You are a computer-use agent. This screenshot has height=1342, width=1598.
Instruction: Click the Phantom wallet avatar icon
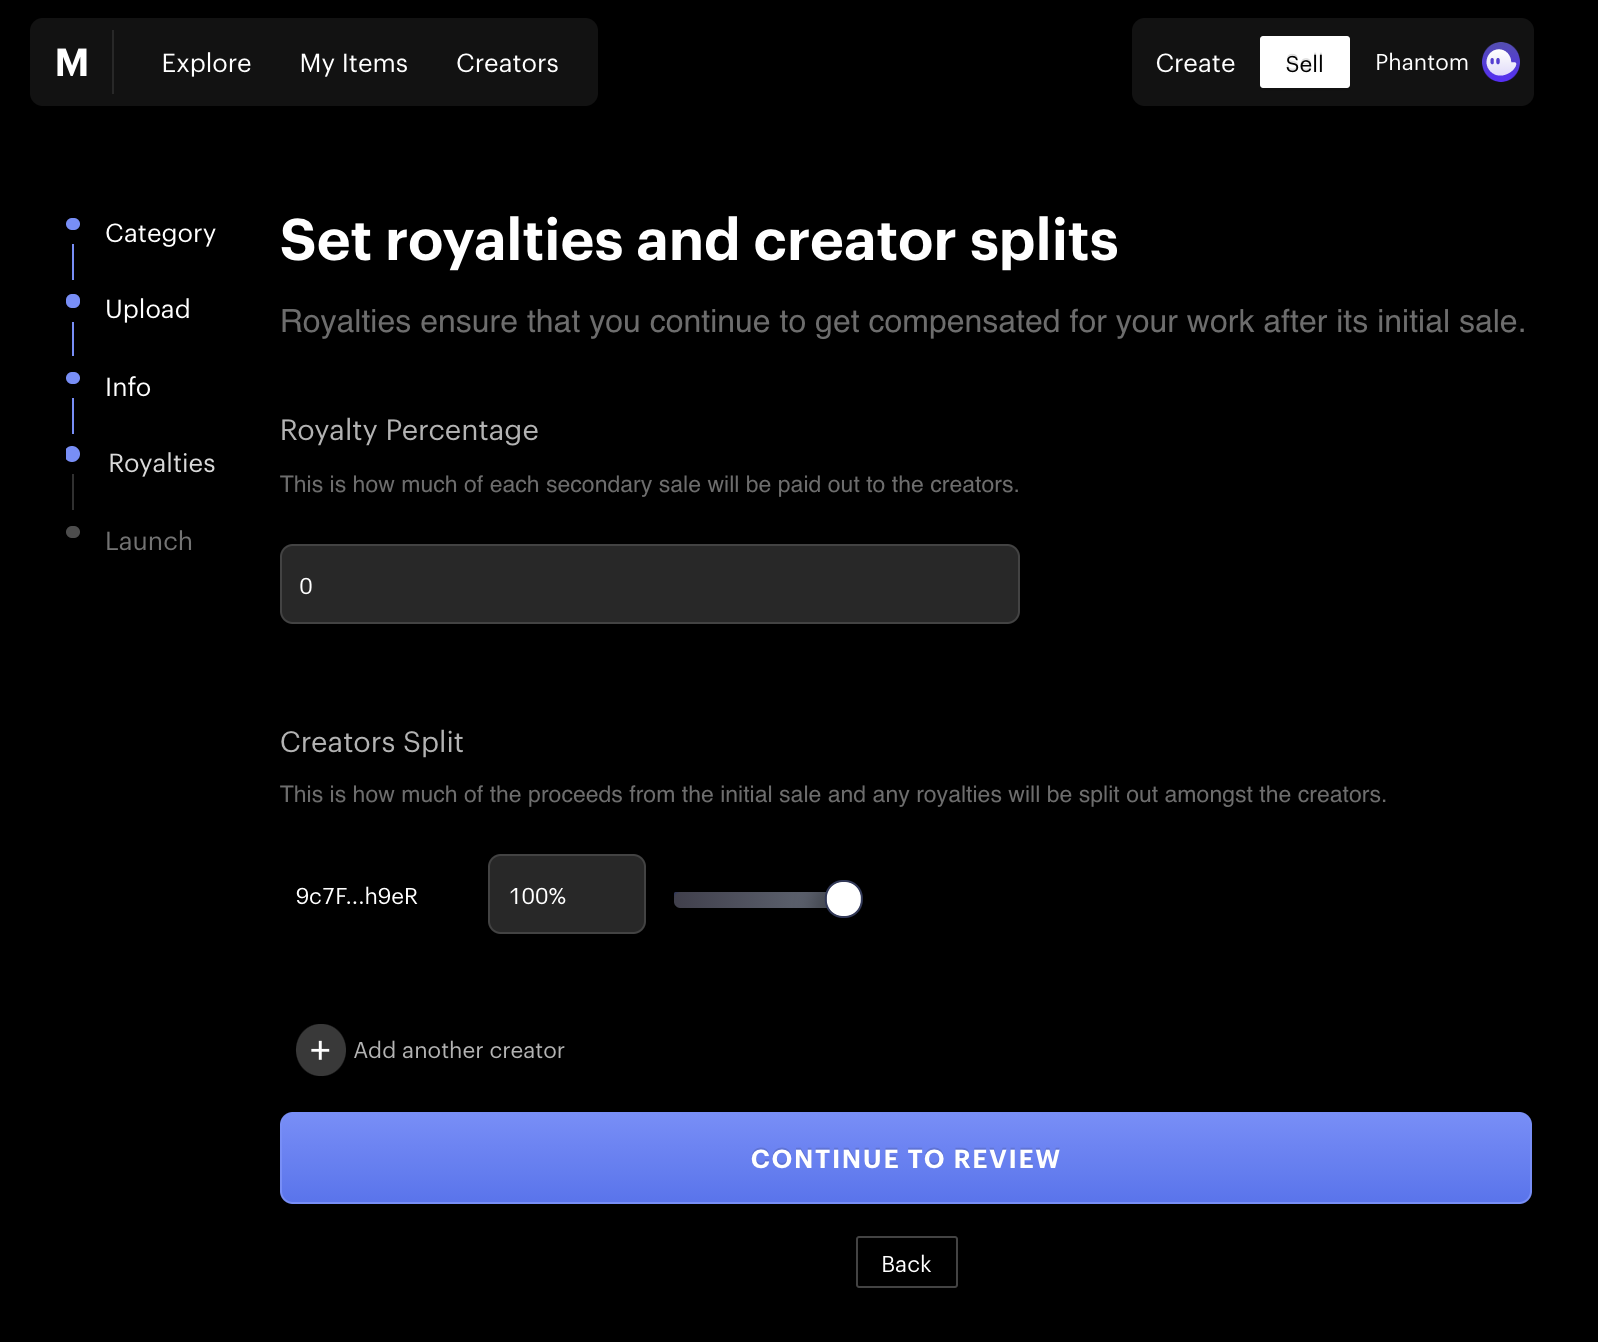click(x=1500, y=63)
